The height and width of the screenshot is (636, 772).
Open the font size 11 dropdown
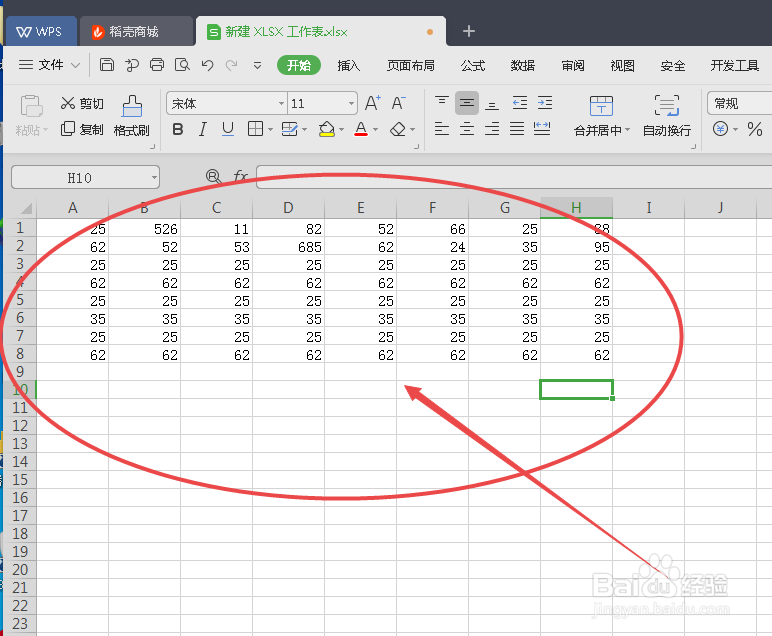pyautogui.click(x=351, y=103)
